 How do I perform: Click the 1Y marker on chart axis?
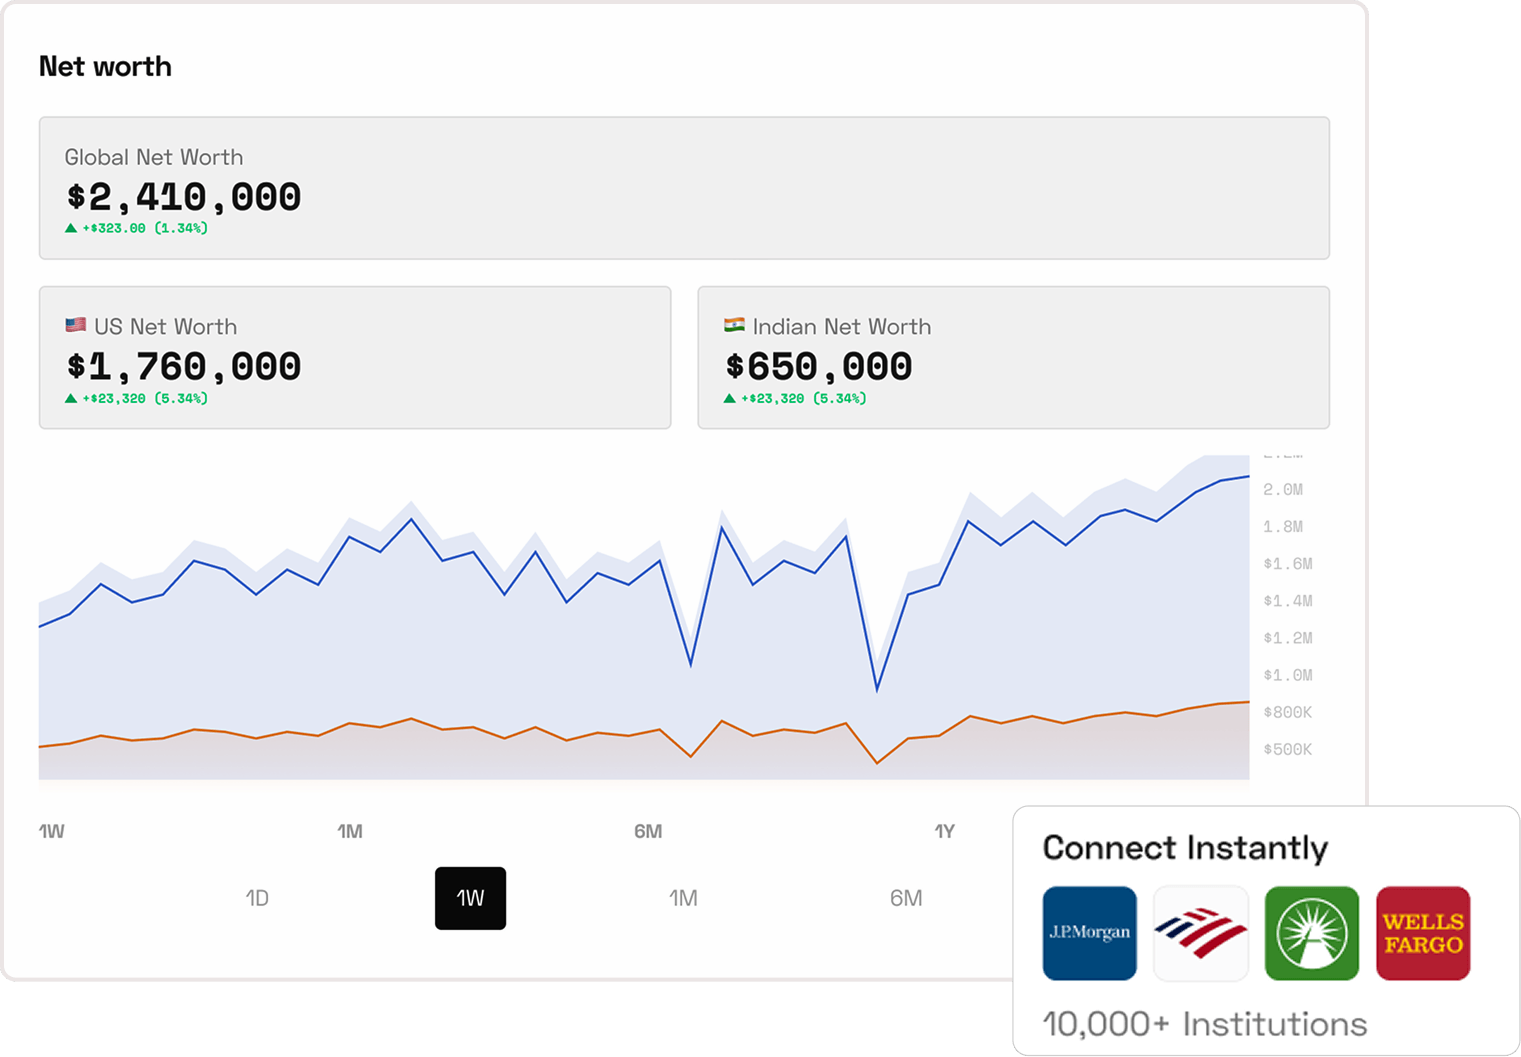[x=944, y=831]
